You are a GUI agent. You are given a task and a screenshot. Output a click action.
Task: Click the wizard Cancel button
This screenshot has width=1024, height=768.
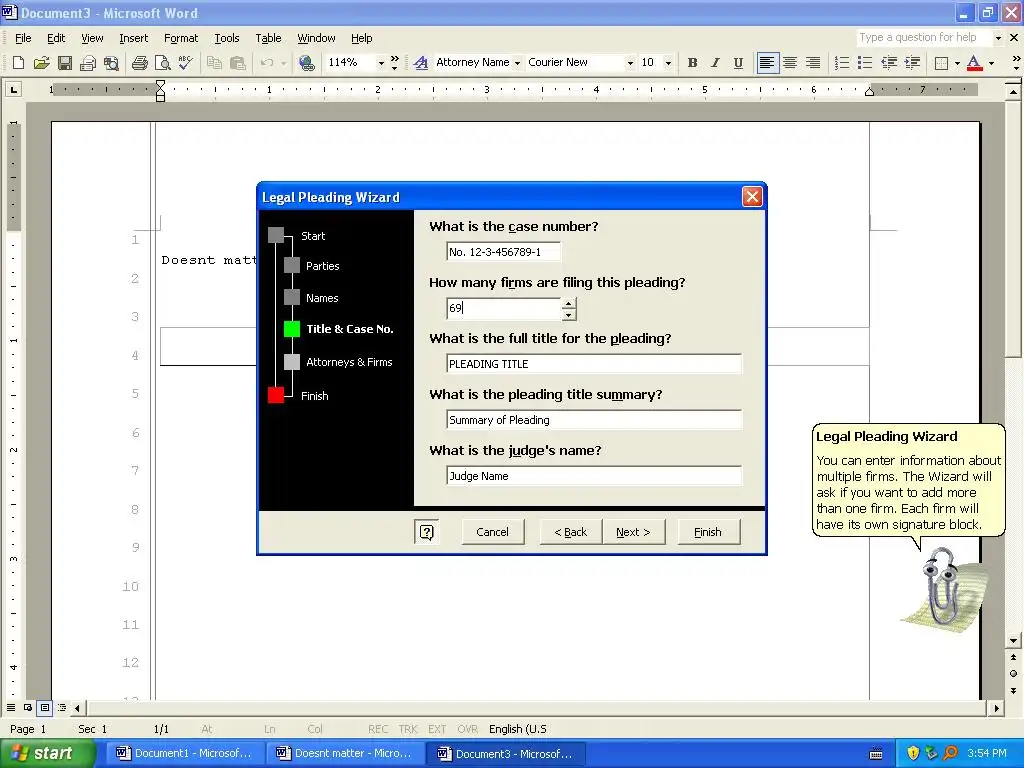pos(492,532)
